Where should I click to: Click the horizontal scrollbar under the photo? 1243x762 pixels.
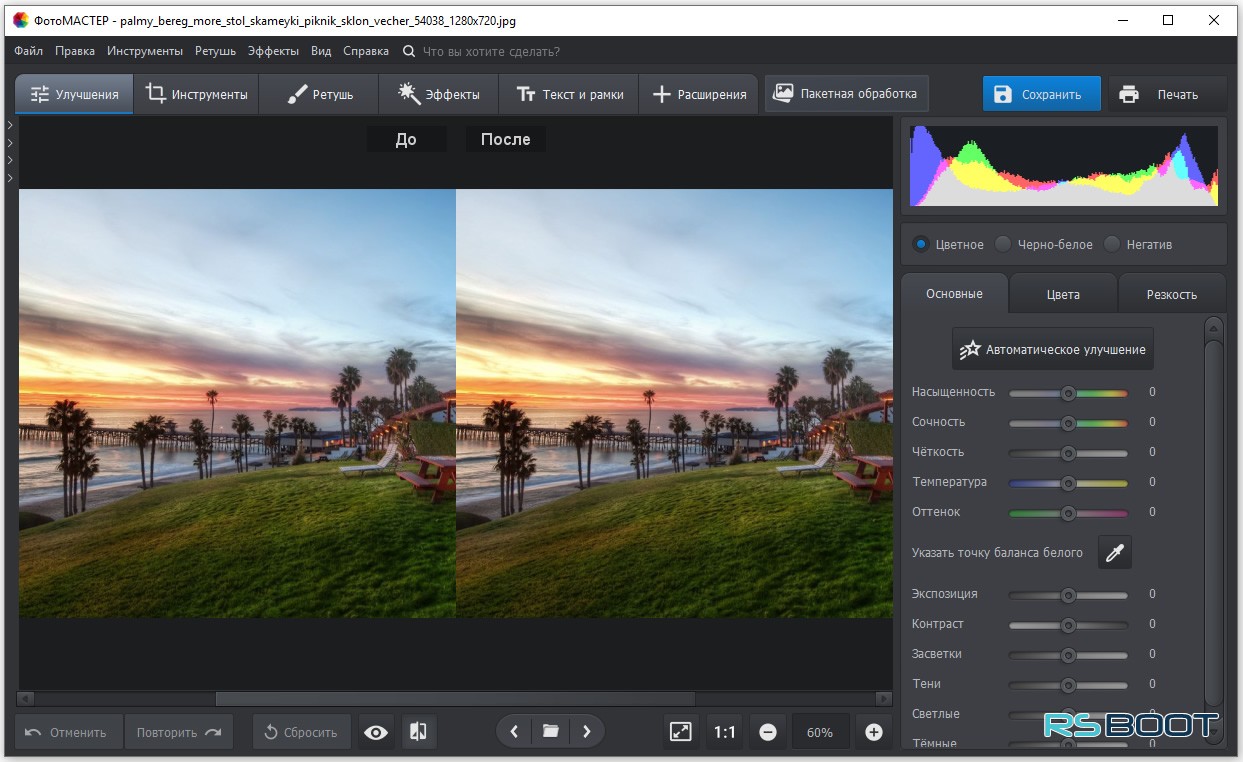coord(455,698)
